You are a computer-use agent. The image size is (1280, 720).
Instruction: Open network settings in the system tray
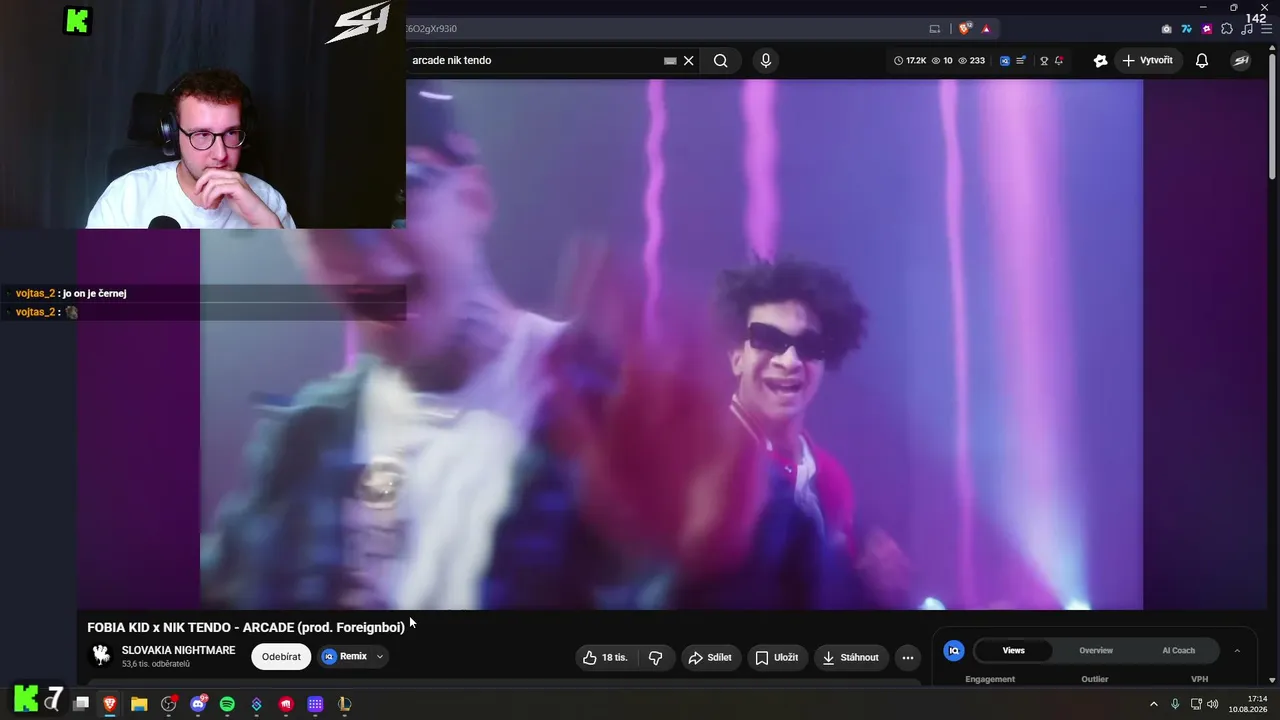click(x=1196, y=704)
